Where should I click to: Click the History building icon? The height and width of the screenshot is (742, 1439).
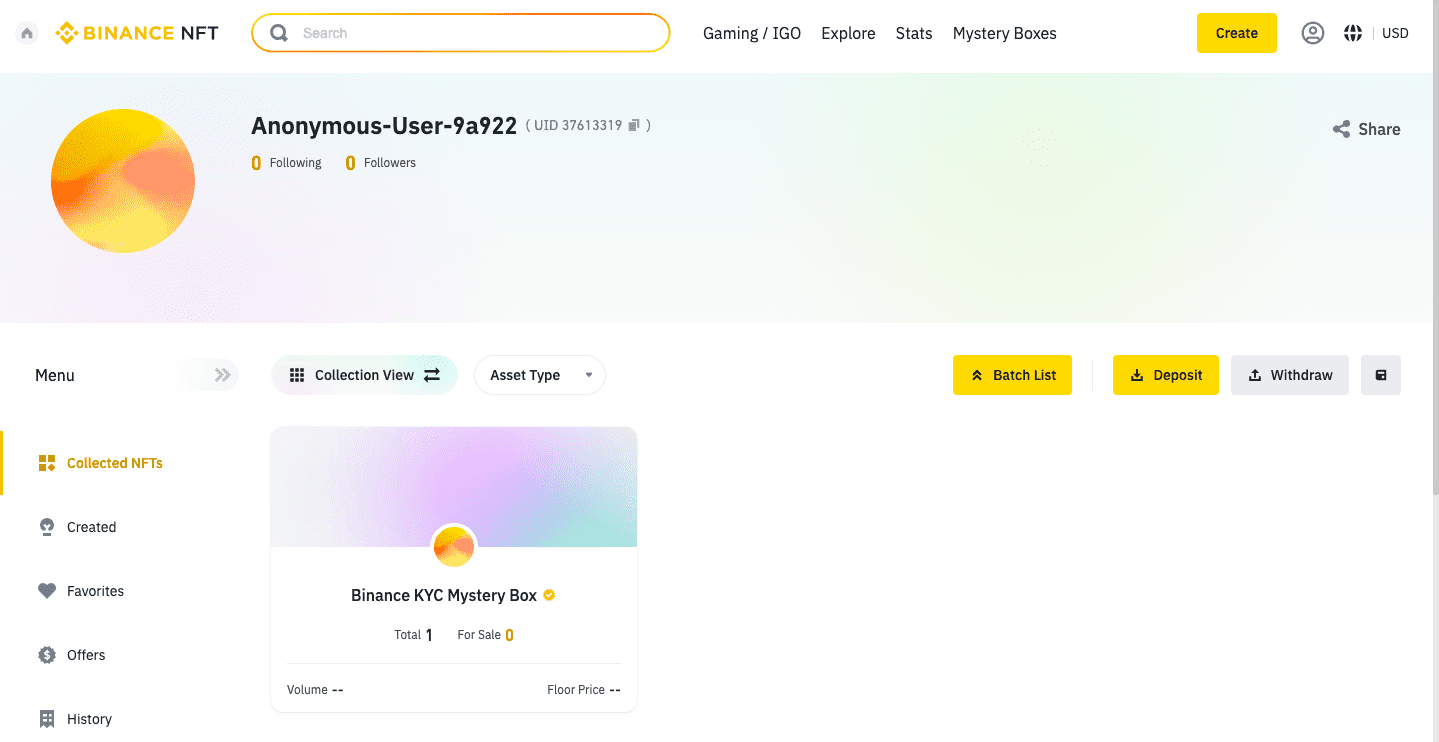pyautogui.click(x=47, y=719)
